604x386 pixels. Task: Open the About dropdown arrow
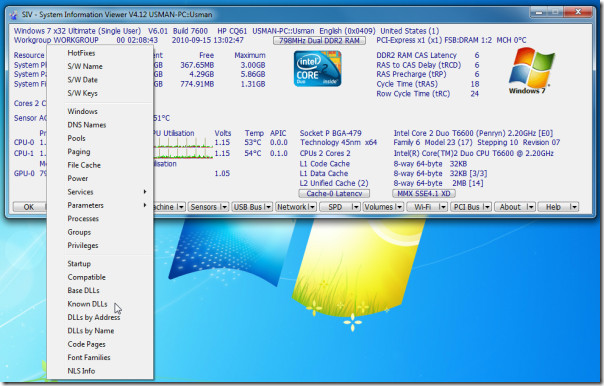click(x=531, y=207)
